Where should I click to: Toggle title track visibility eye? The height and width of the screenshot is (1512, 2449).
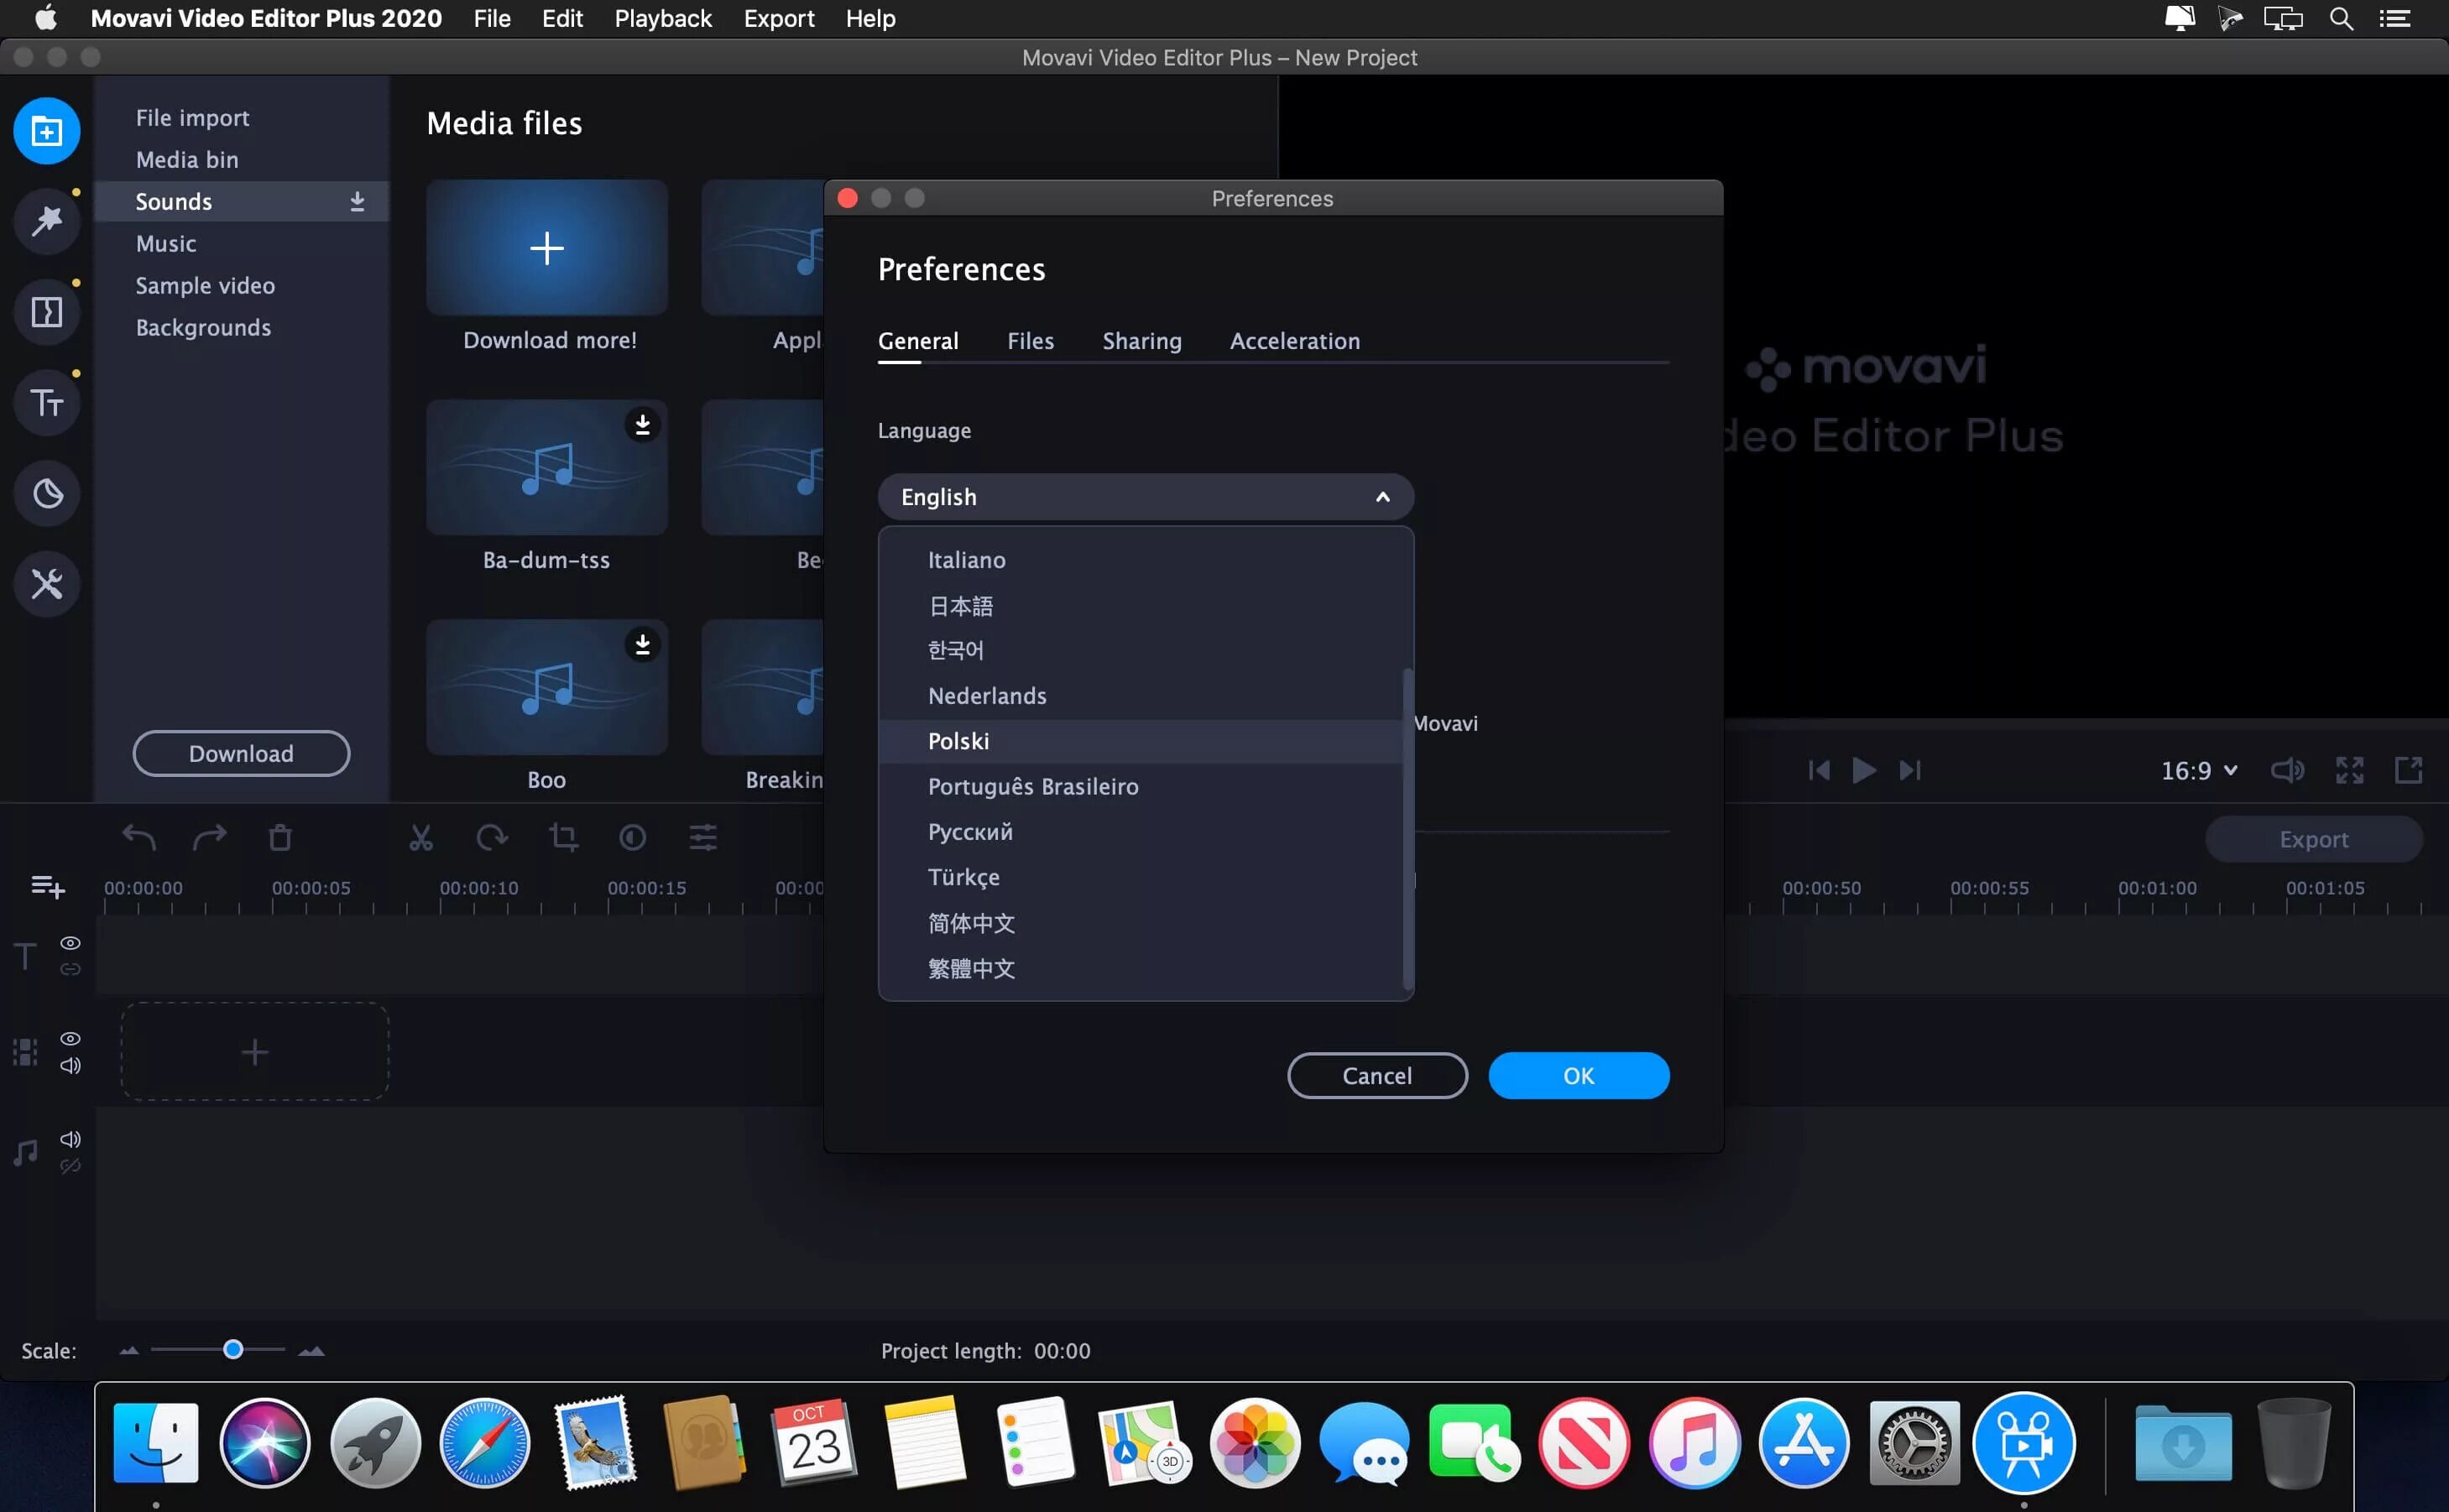(x=70, y=943)
